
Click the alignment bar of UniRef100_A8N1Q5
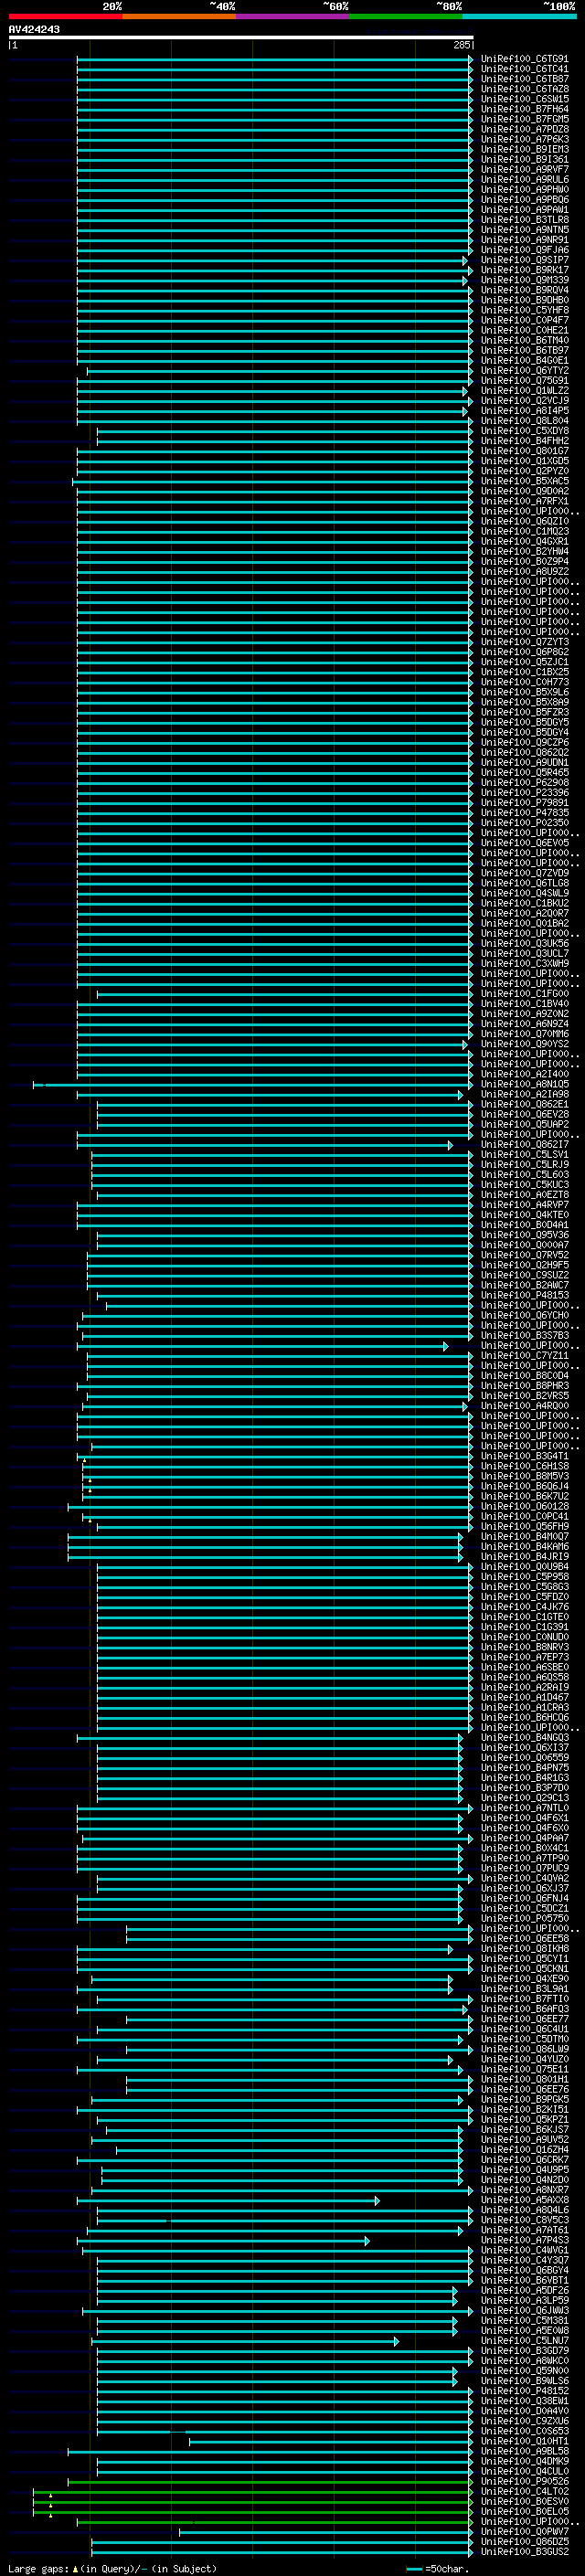click(253, 1084)
